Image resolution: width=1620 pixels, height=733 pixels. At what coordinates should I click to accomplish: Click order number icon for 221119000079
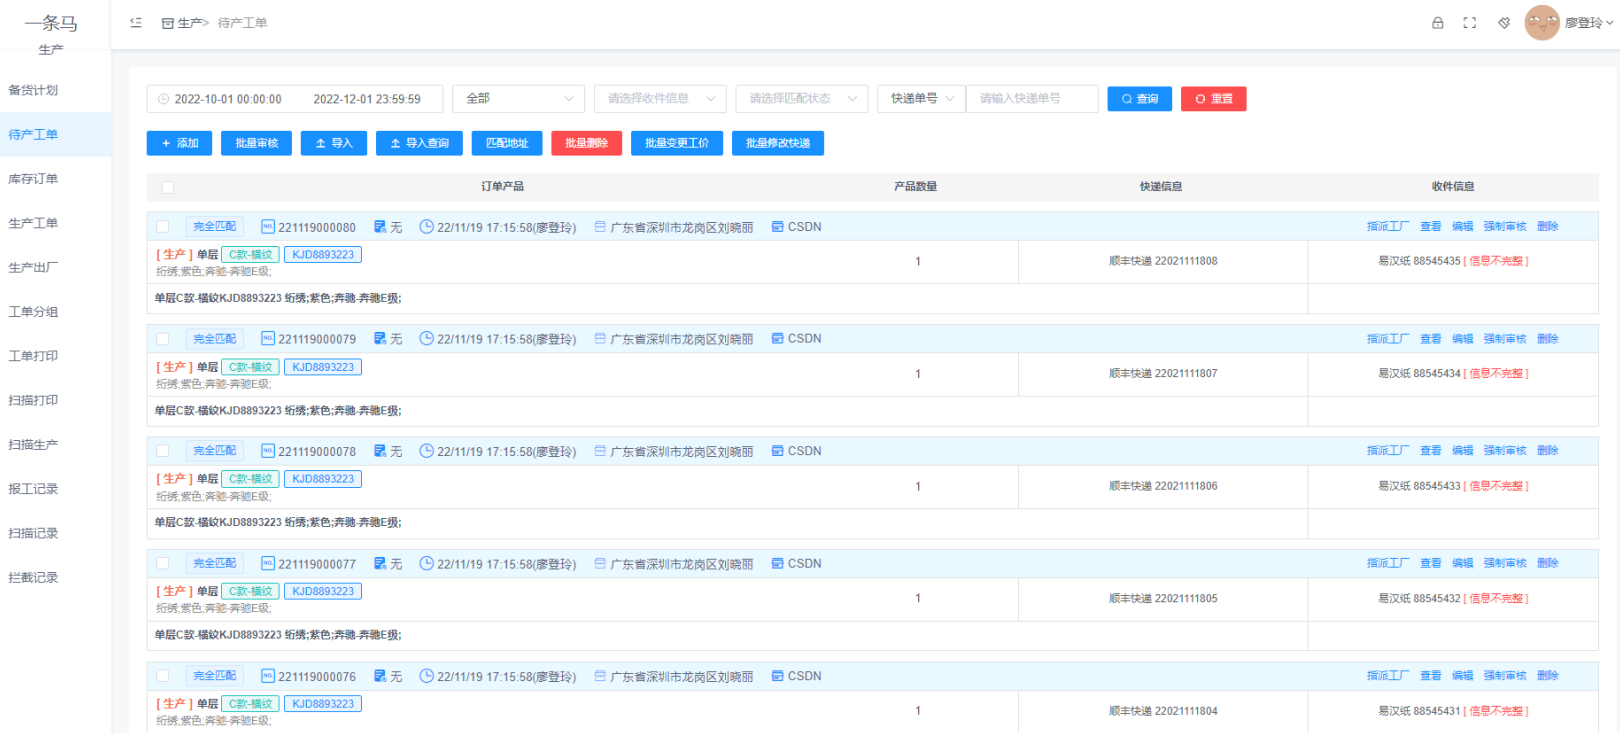coord(267,339)
